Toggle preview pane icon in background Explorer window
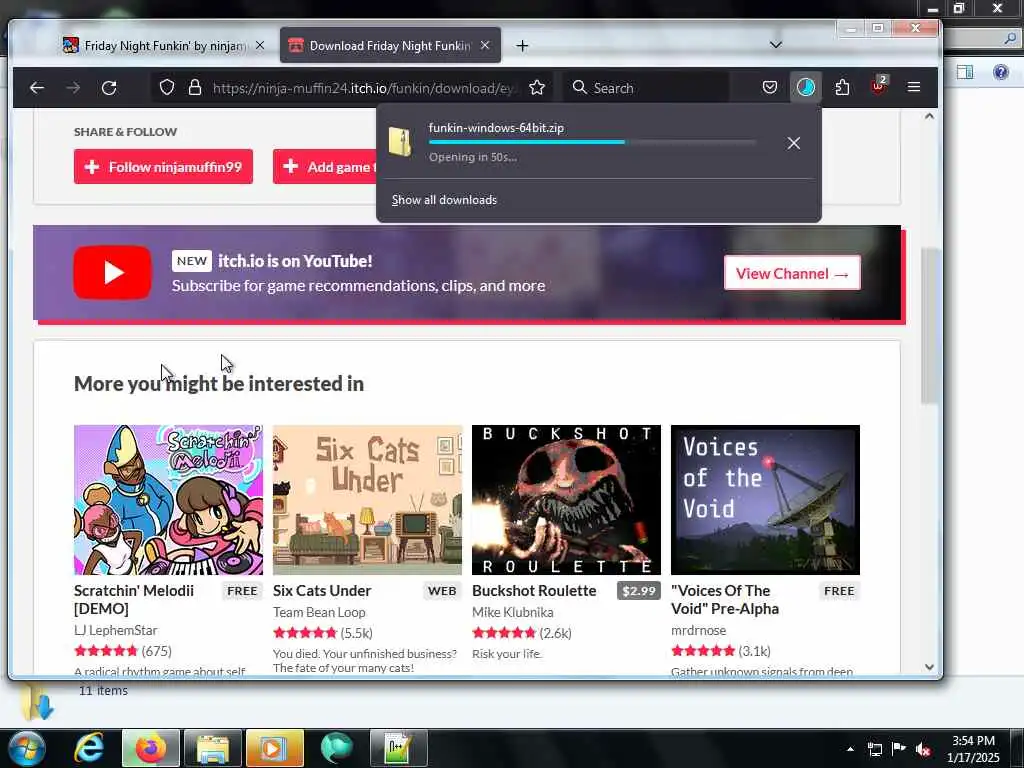 [x=965, y=72]
